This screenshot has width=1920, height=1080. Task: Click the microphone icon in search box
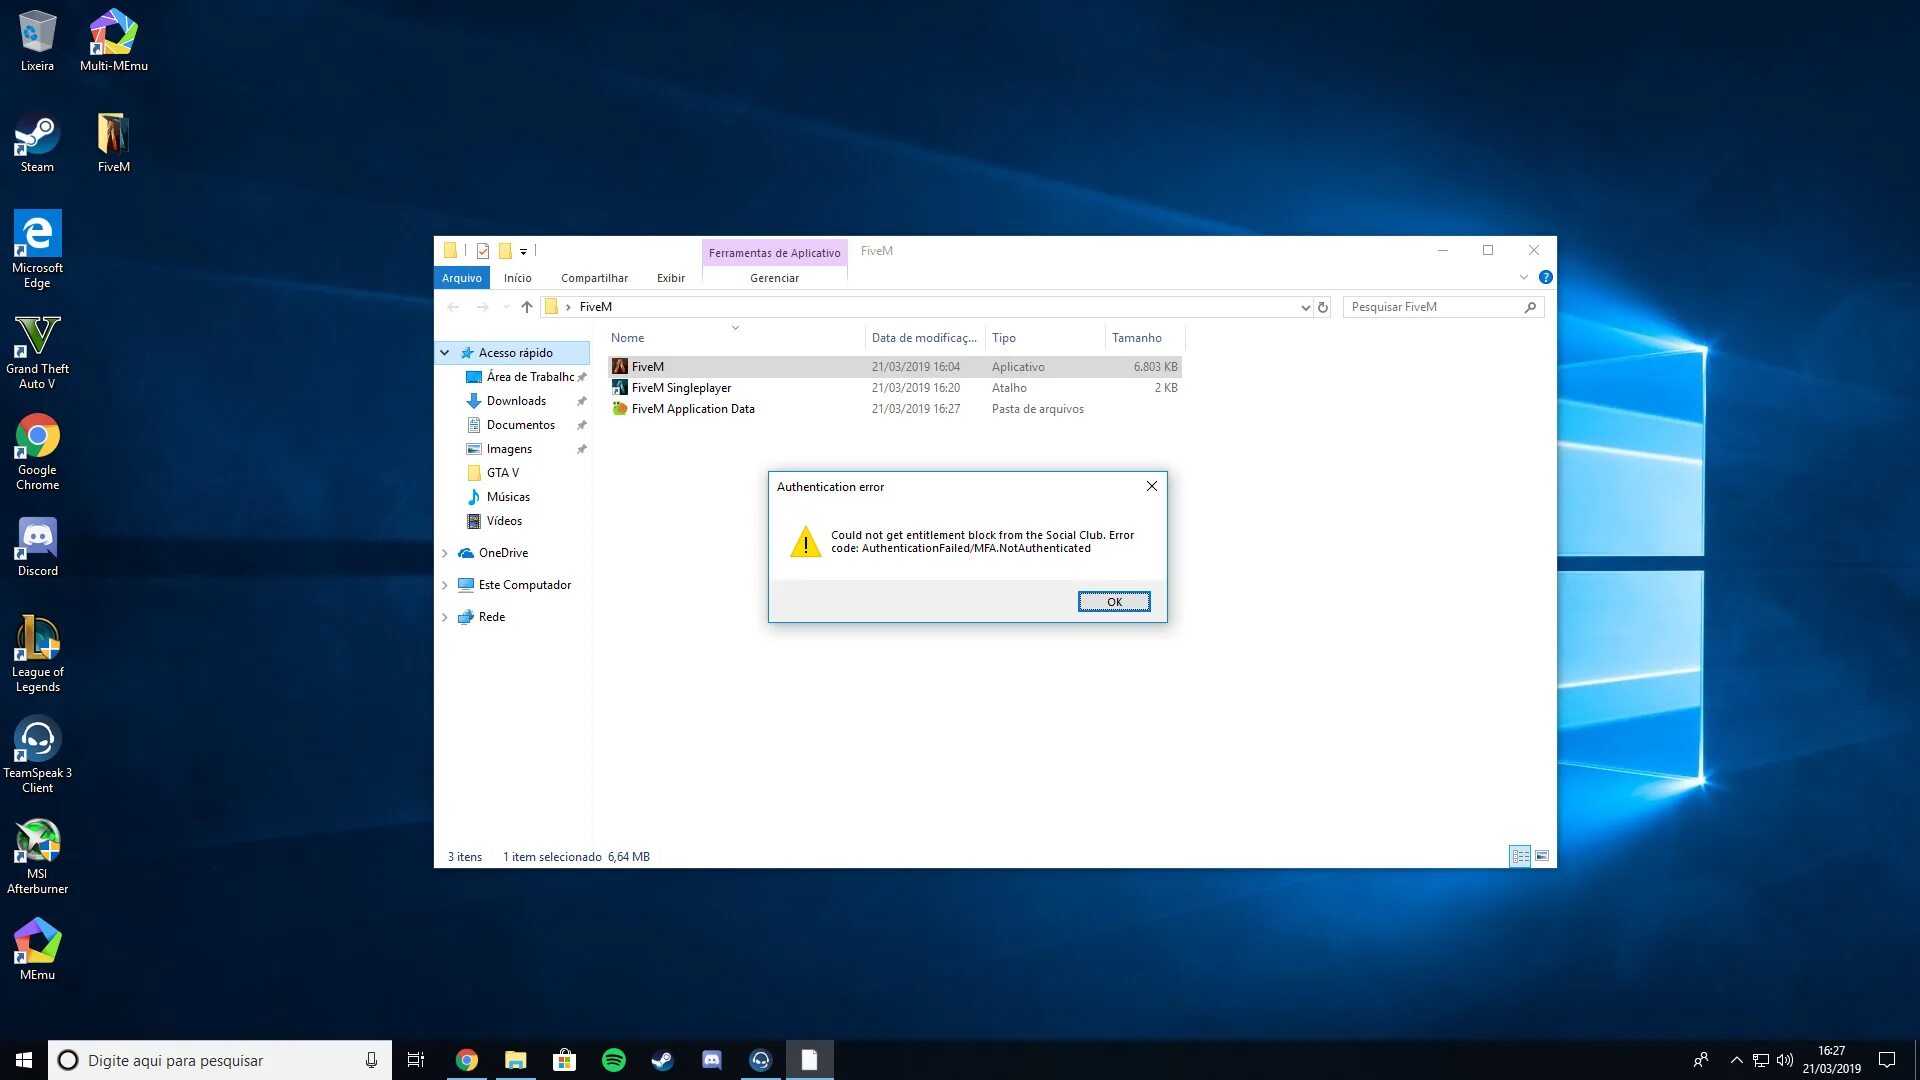[x=371, y=1060]
